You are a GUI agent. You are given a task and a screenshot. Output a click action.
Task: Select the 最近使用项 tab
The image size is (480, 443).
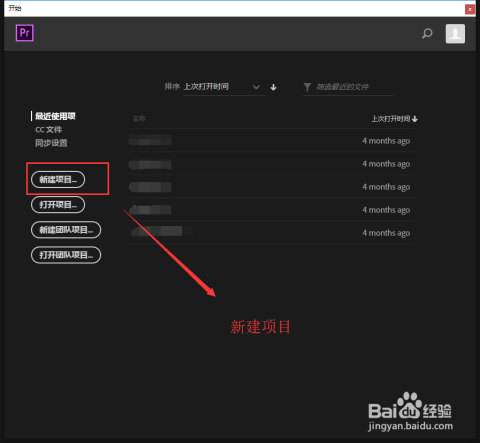click(55, 116)
